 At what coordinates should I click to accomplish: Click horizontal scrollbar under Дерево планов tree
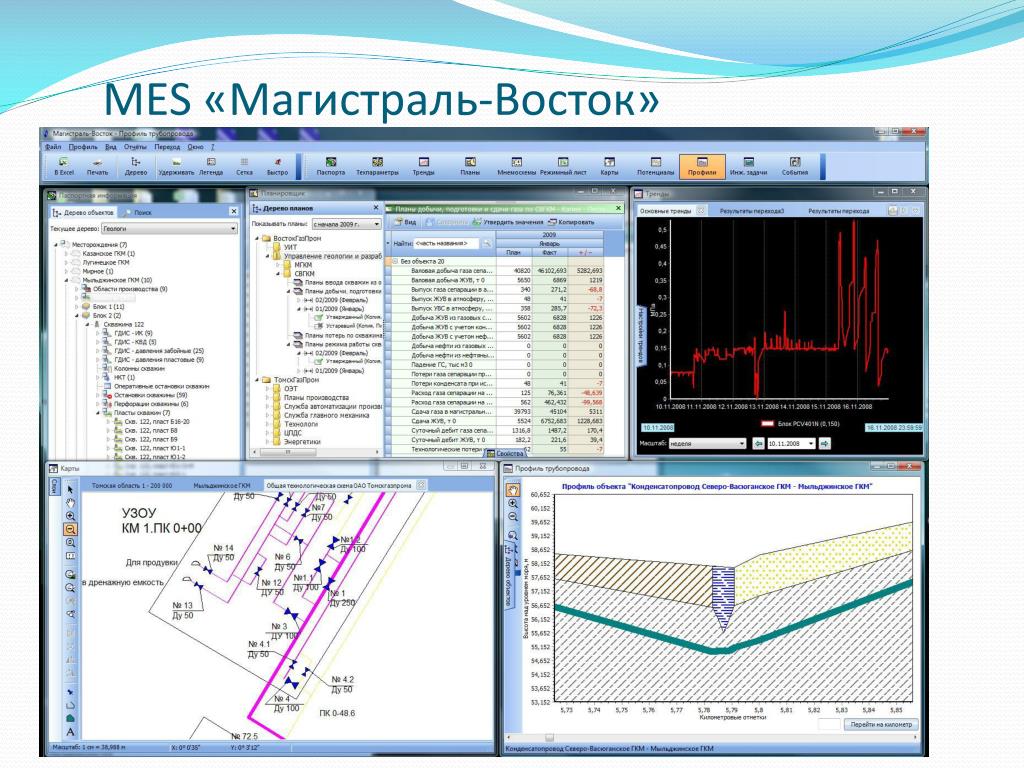coord(317,452)
